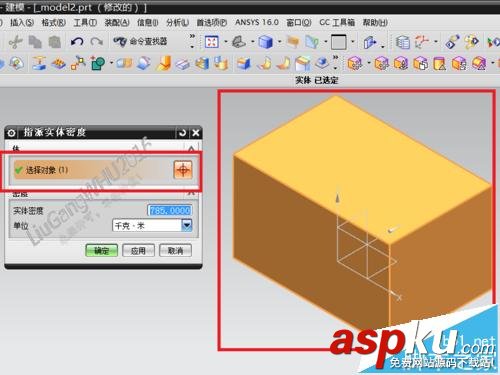Click the green shapes unite icon

click(x=98, y=63)
